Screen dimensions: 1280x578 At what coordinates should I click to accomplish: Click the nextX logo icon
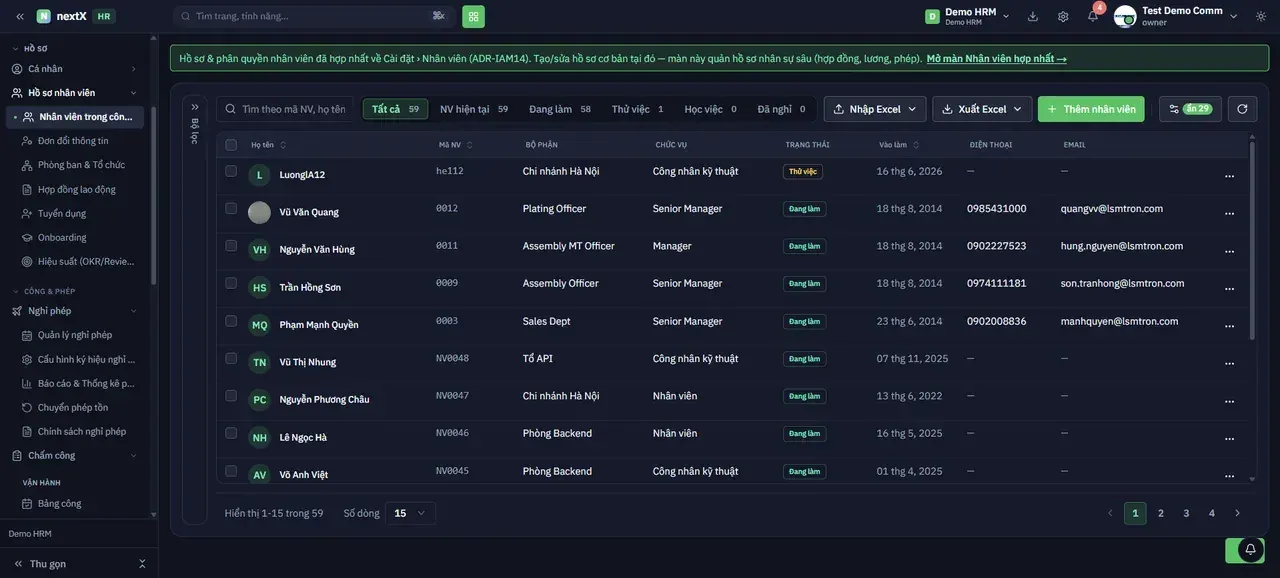[x=44, y=16]
